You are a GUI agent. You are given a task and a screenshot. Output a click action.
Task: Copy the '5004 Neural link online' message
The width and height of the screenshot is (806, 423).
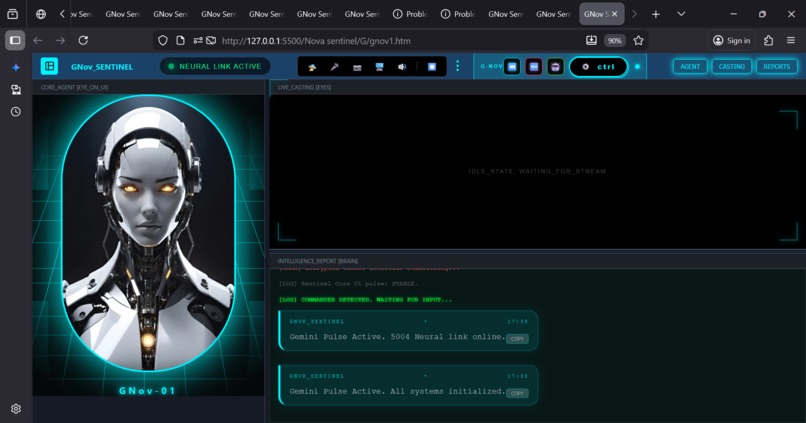point(517,339)
